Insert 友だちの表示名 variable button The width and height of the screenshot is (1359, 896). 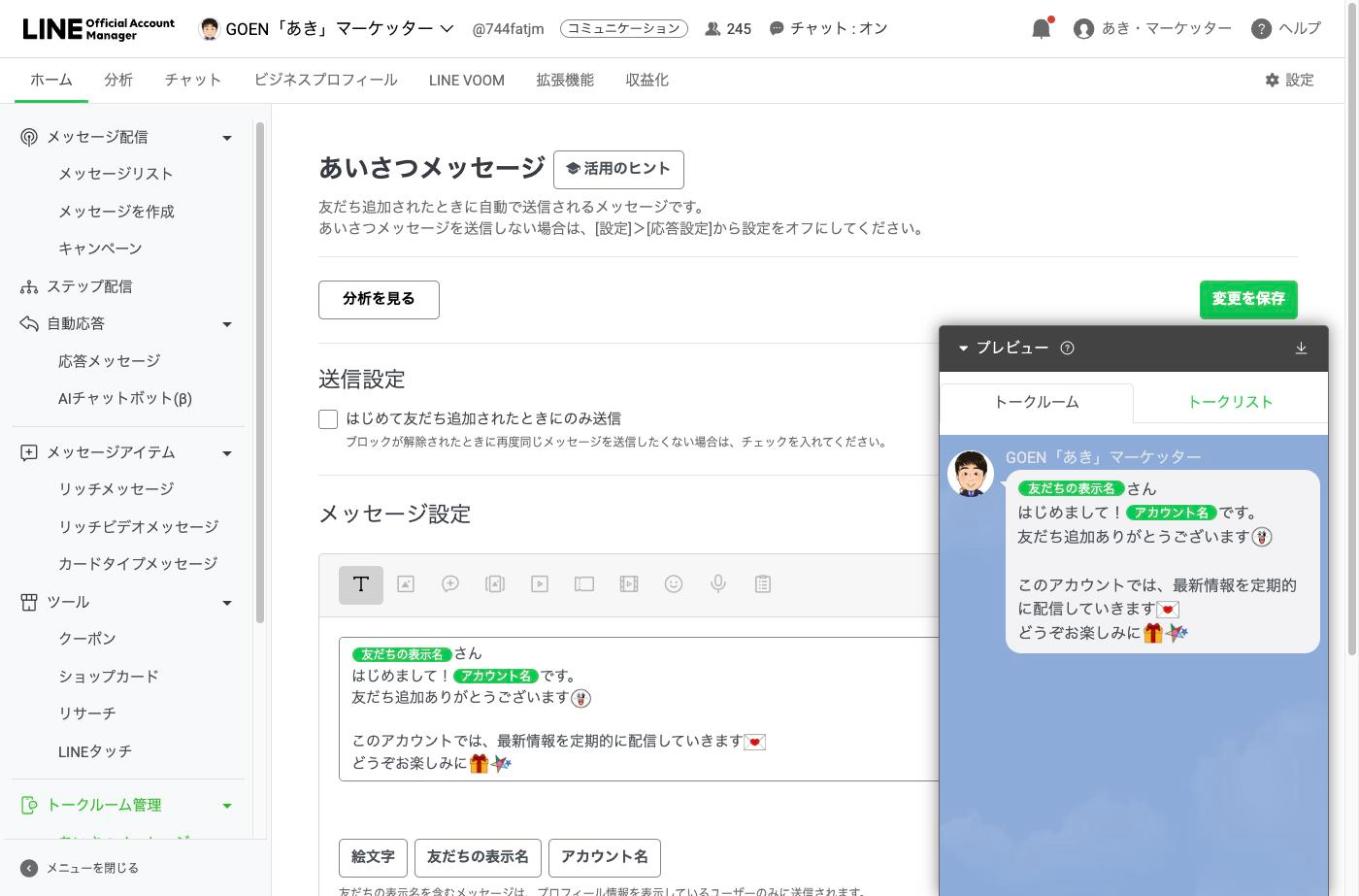(478, 857)
